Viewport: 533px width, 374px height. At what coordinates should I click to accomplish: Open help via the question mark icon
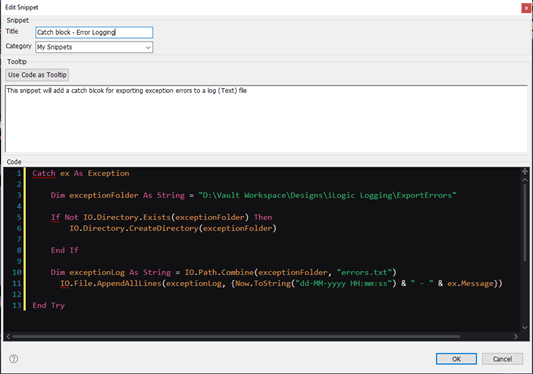14,359
